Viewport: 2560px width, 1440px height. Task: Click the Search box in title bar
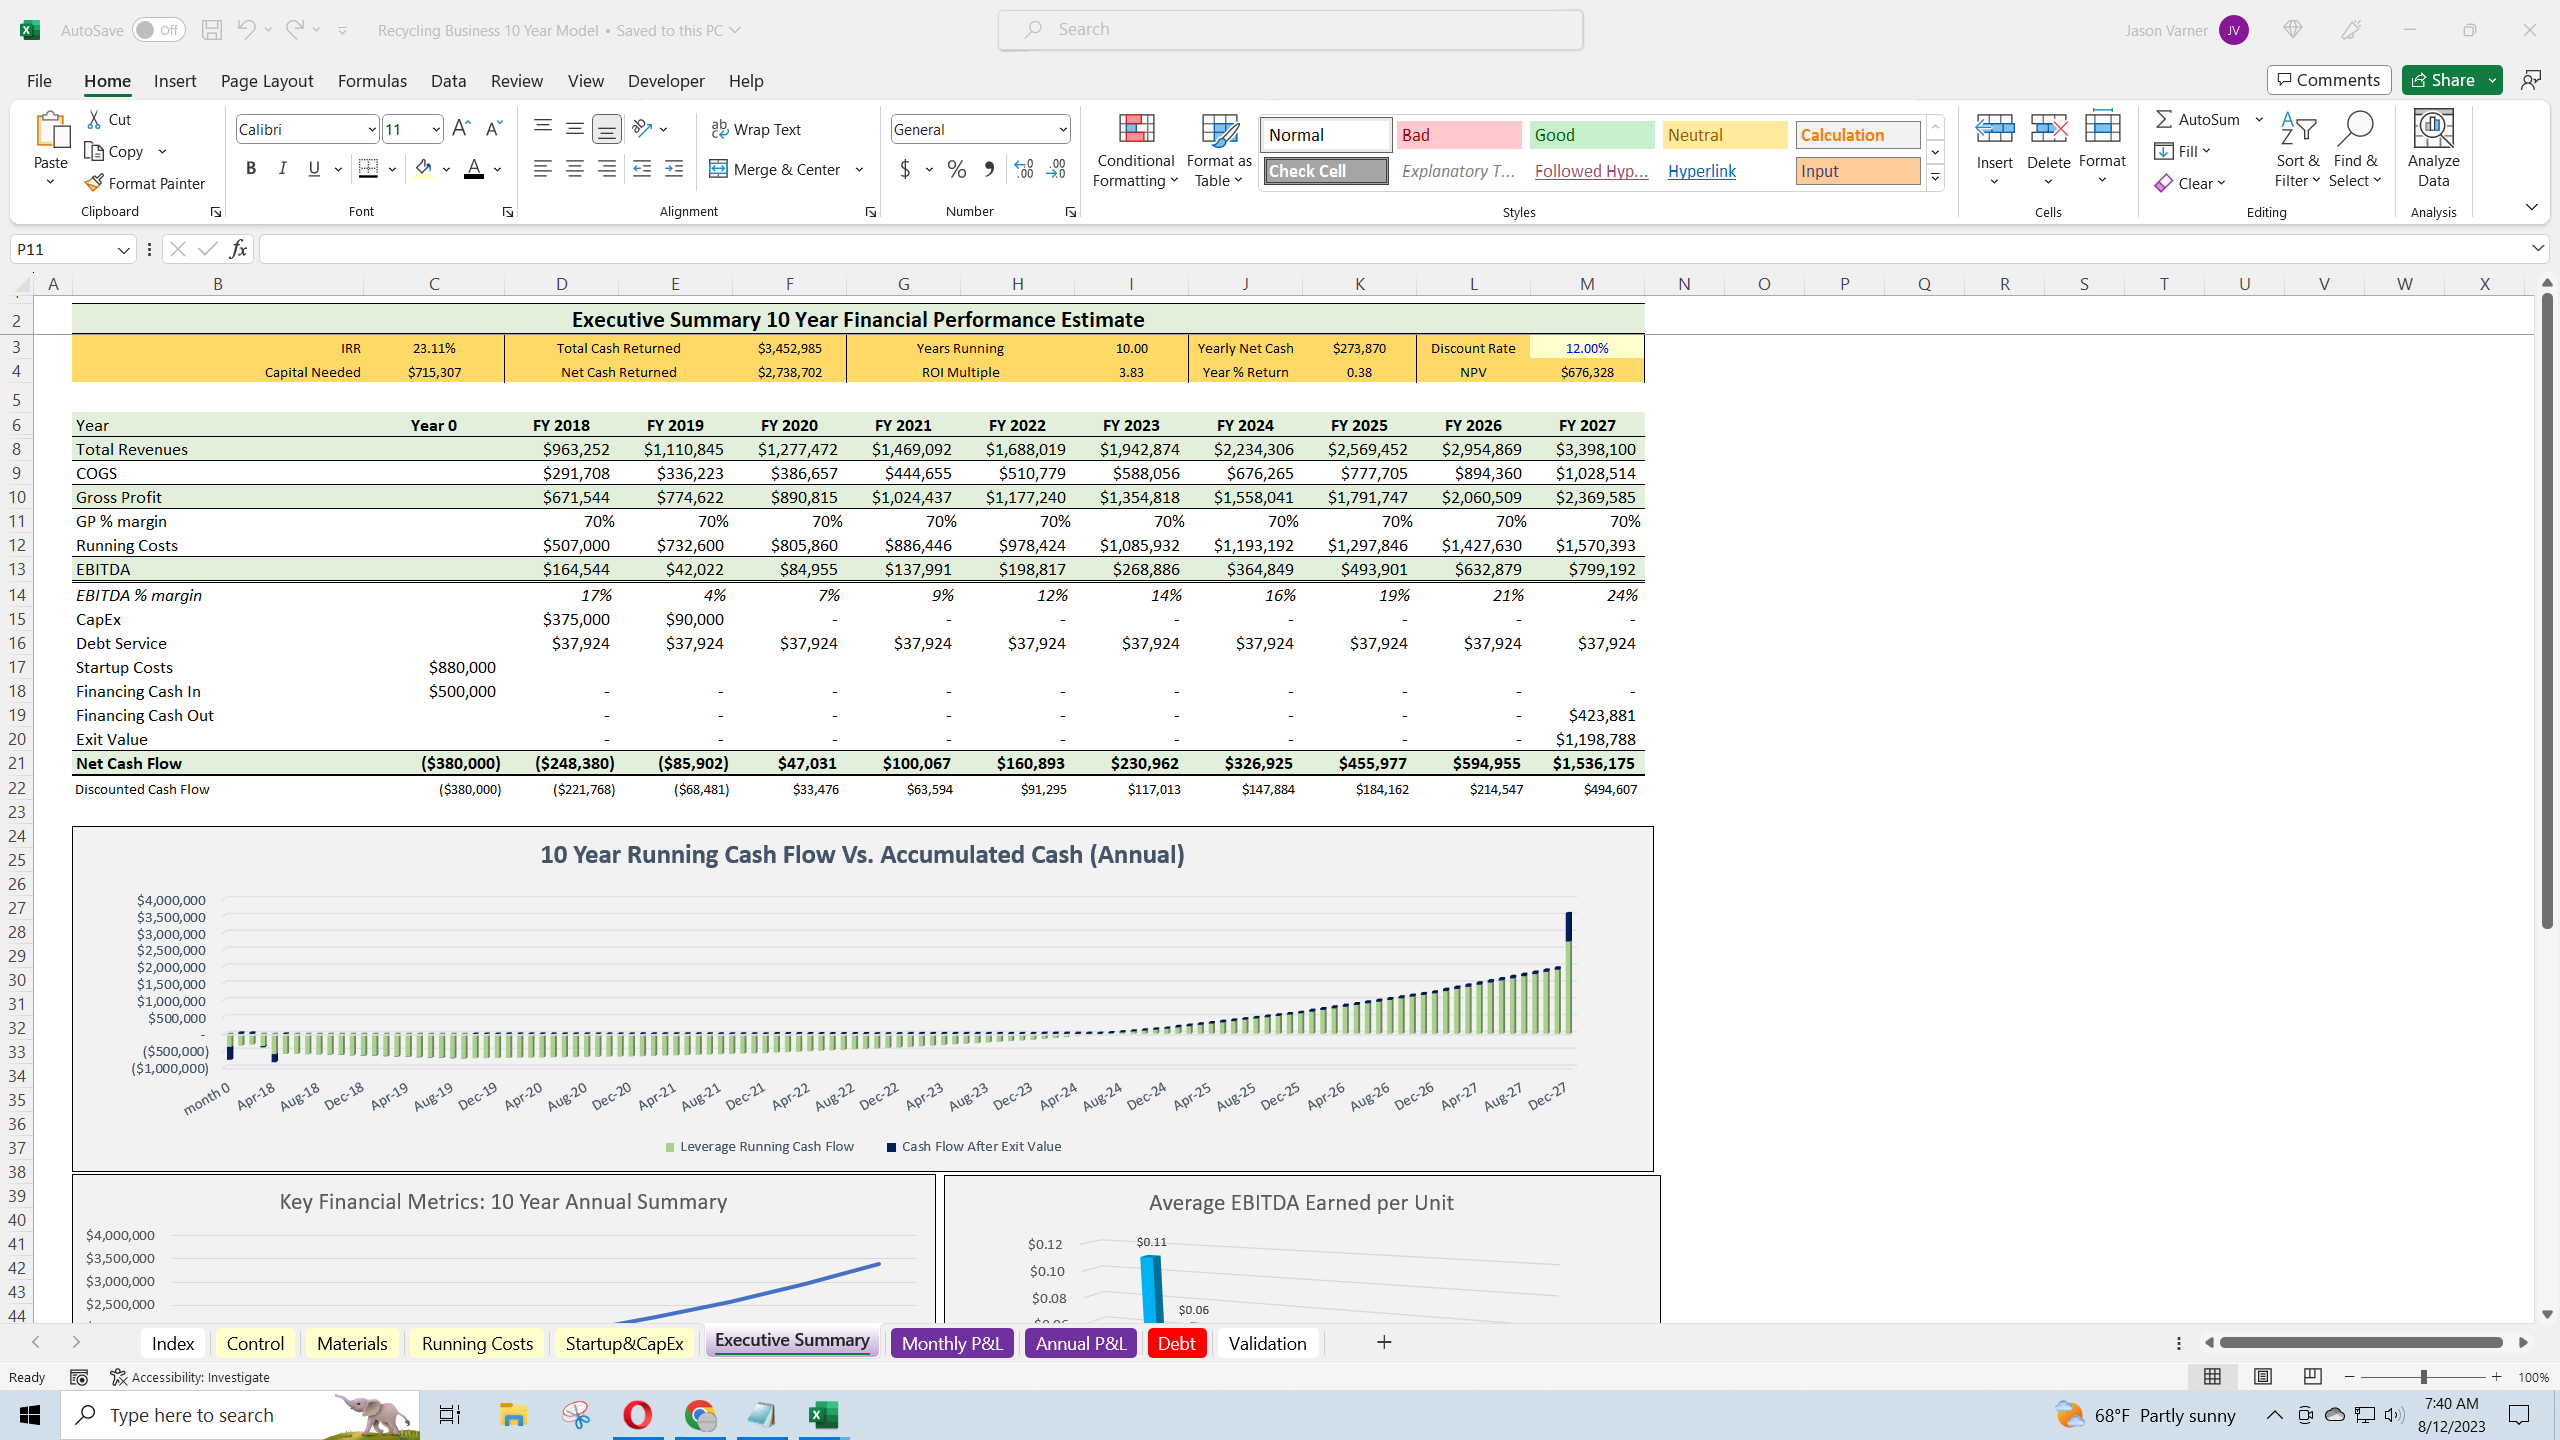pos(1290,30)
